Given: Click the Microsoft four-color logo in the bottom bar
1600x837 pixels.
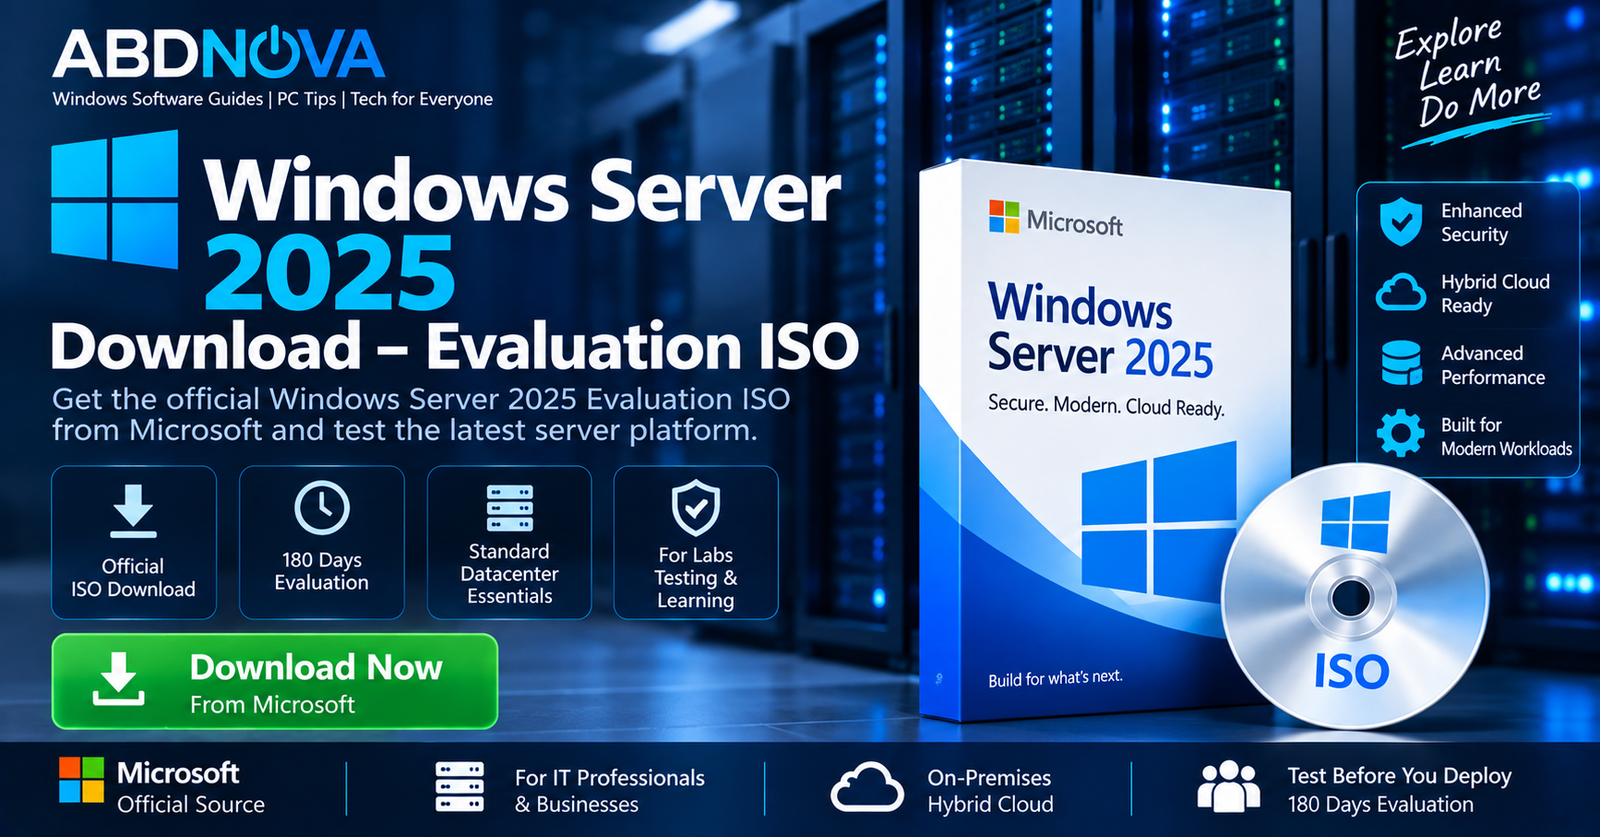Looking at the screenshot, I should [81, 780].
